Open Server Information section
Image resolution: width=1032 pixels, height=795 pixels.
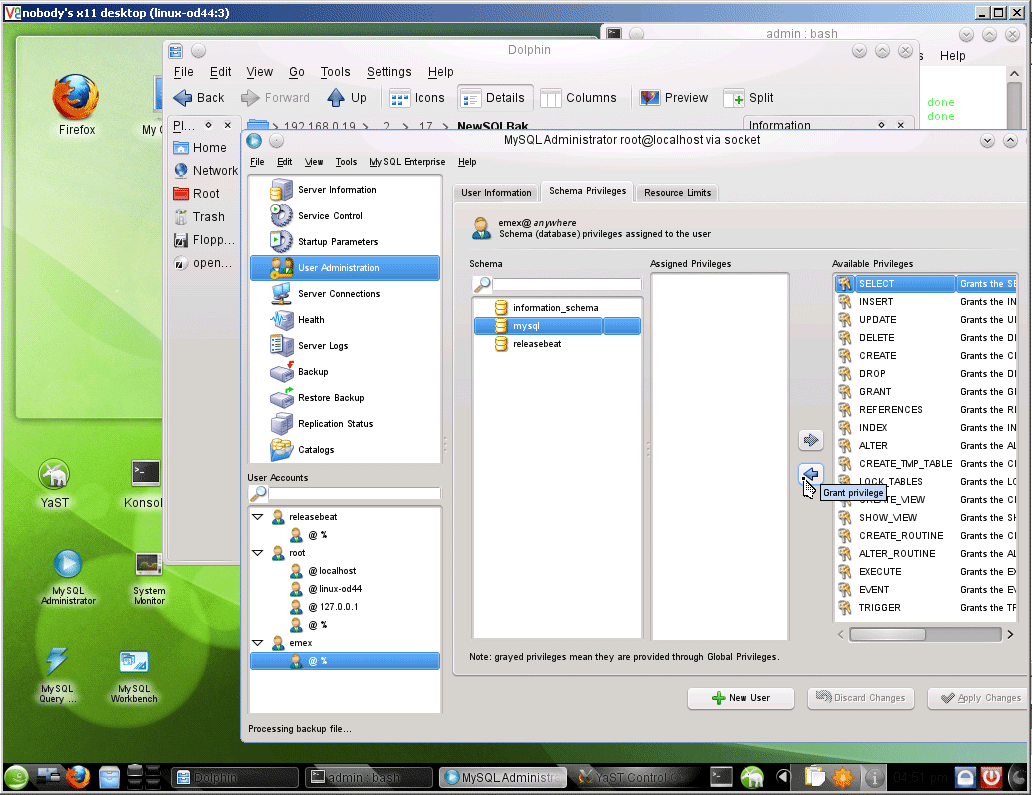(344, 190)
